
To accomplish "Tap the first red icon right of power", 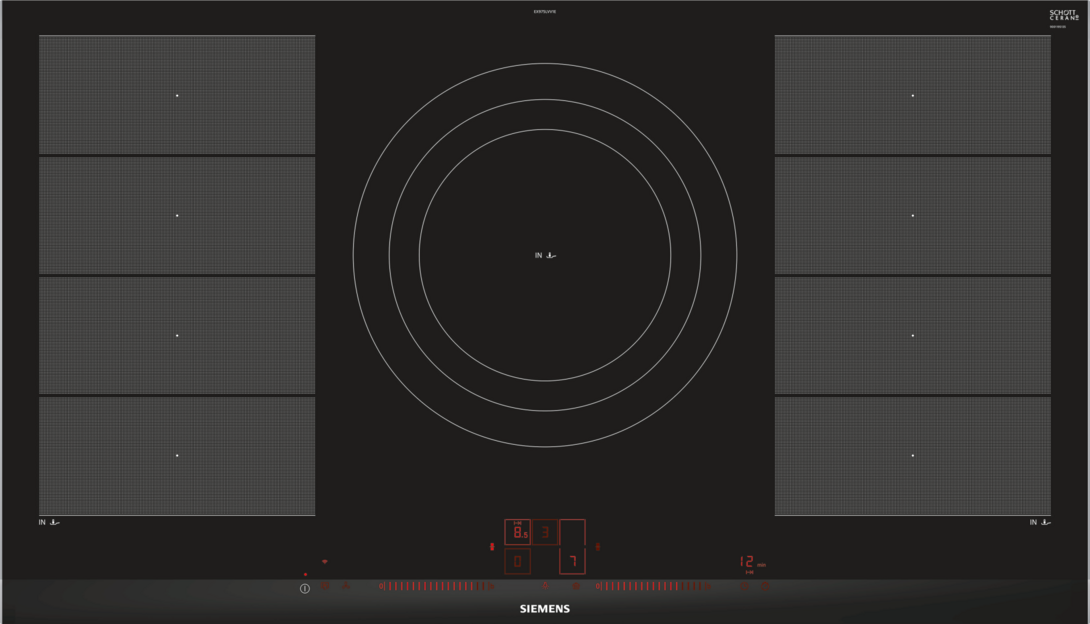I will (326, 586).
